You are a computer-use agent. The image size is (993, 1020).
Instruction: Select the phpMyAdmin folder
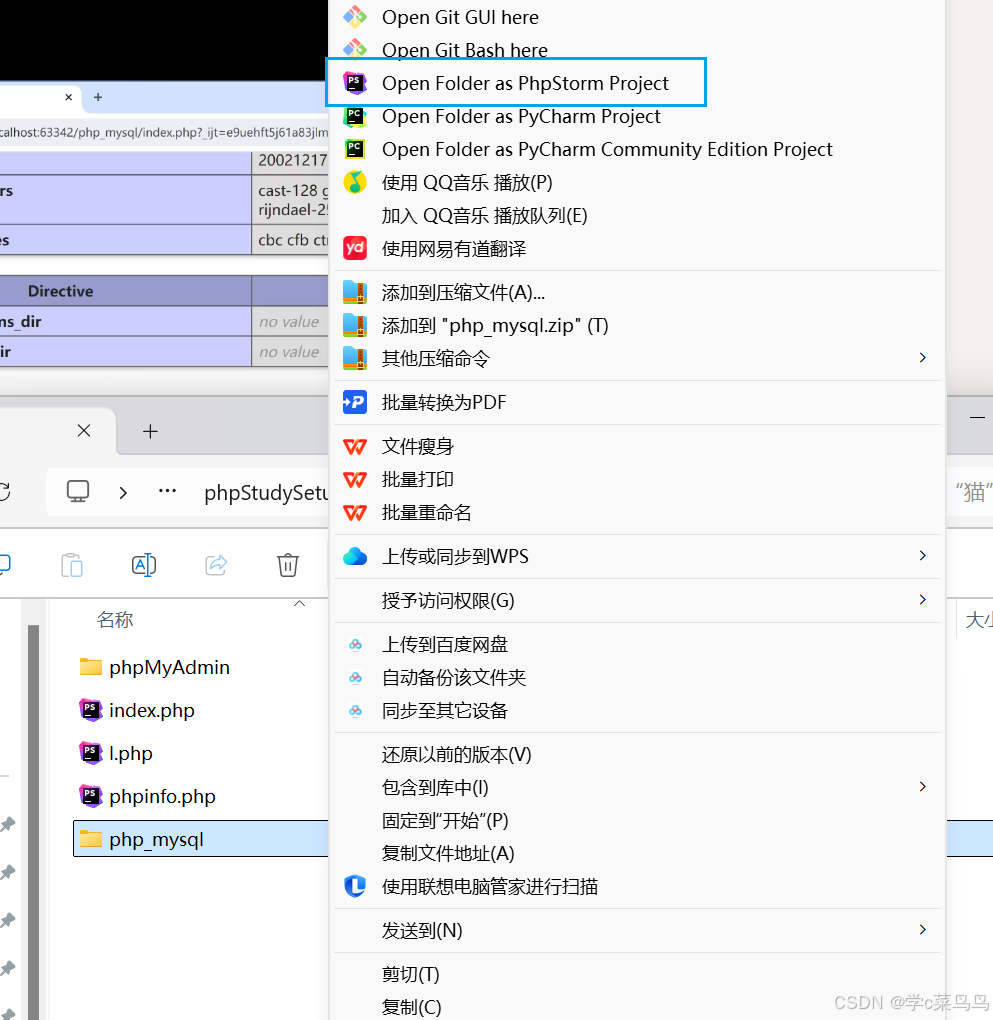[155, 667]
